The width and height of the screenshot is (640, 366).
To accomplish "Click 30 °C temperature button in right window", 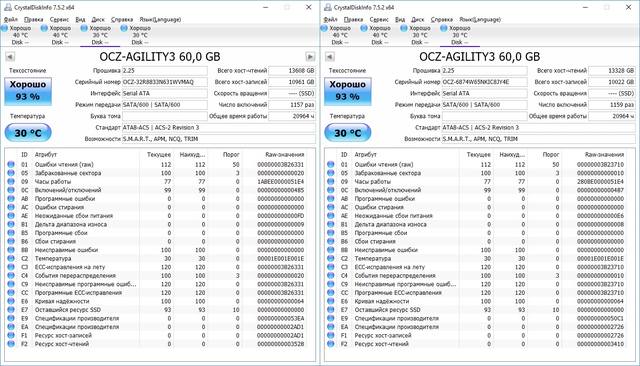I will pyautogui.click(x=348, y=133).
